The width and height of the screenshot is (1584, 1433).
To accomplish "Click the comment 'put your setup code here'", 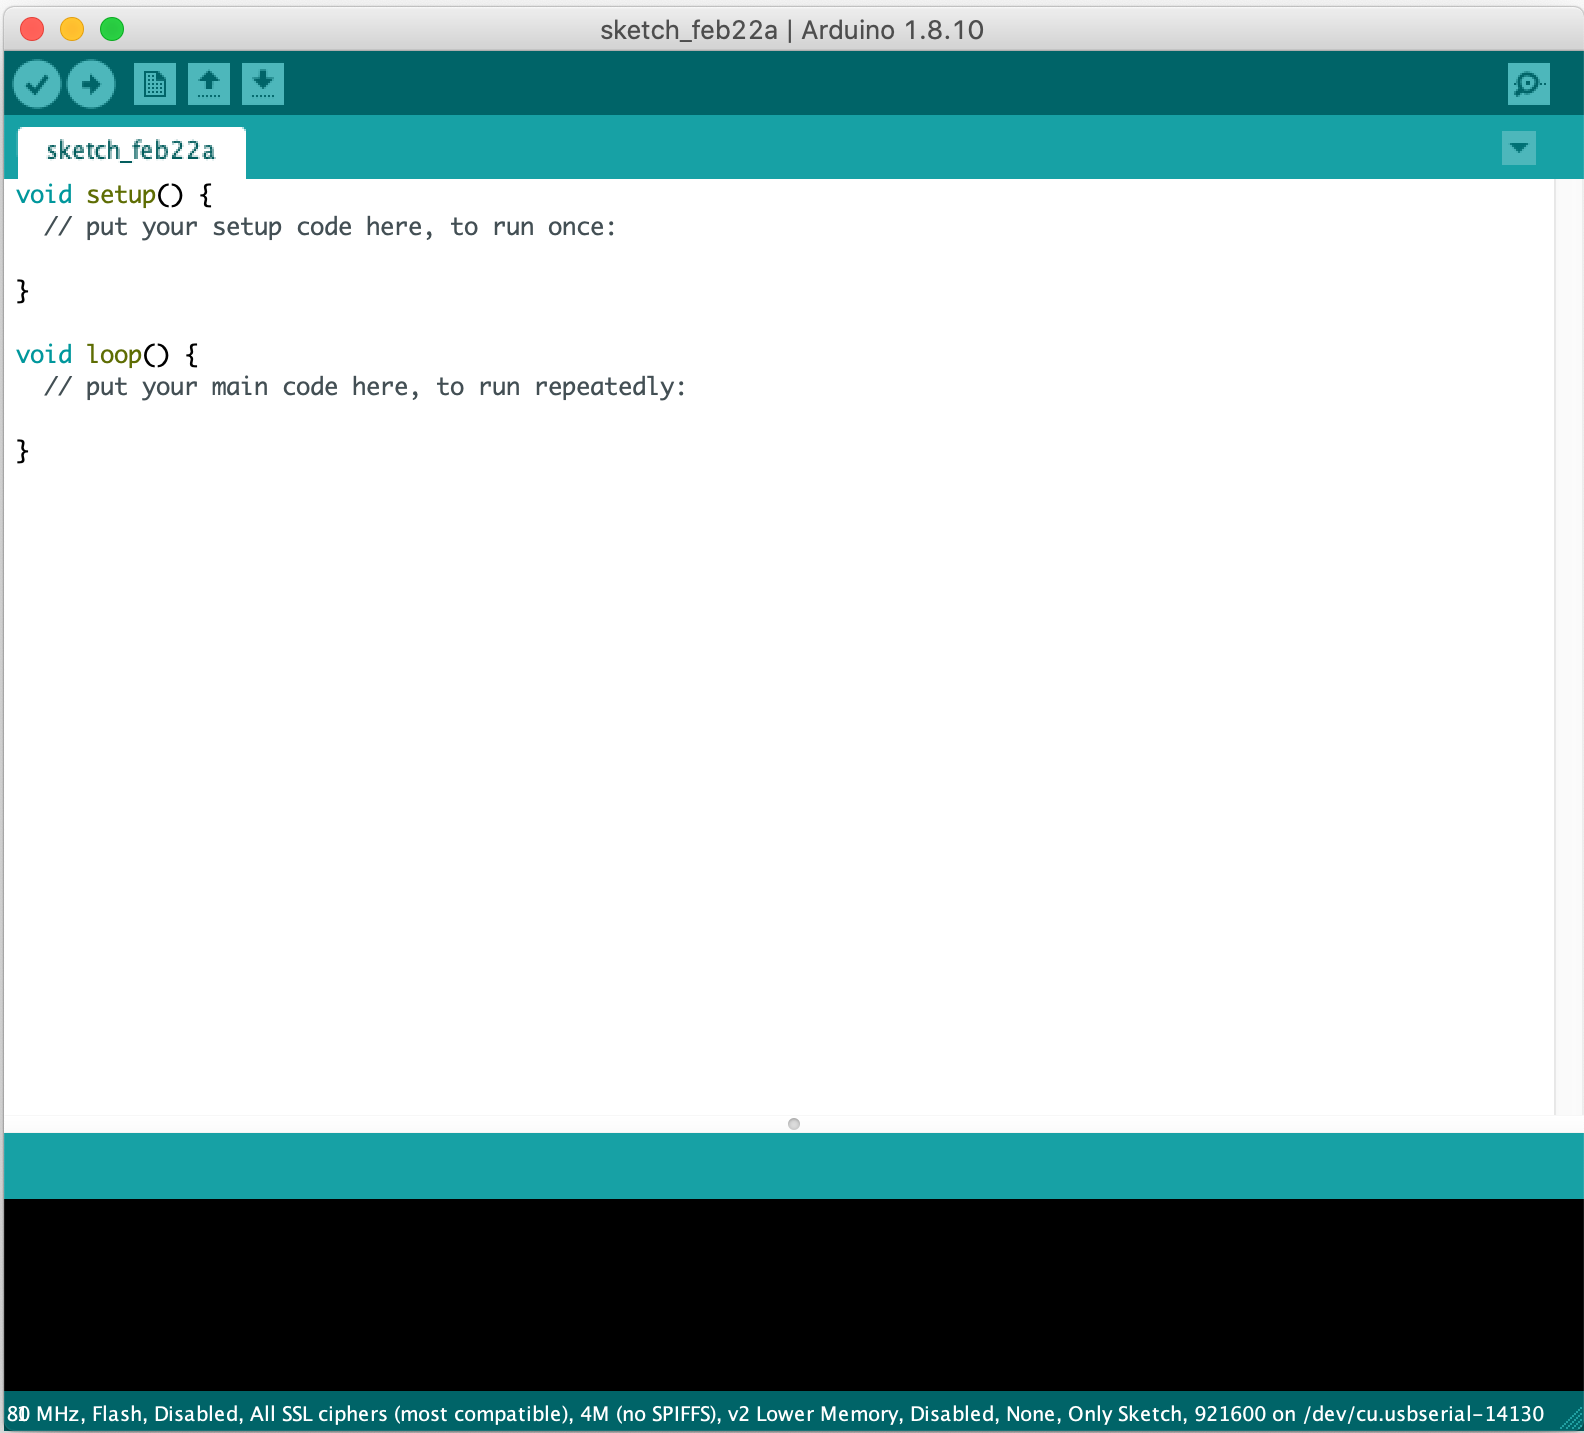I will [x=330, y=227].
